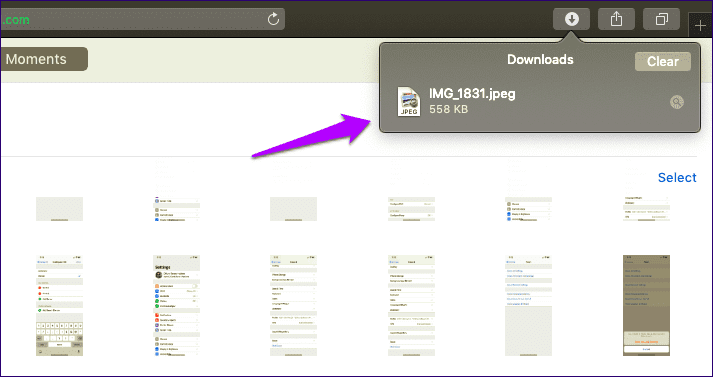Click the JPEG file icon in Downloads

pyautogui.click(x=408, y=101)
